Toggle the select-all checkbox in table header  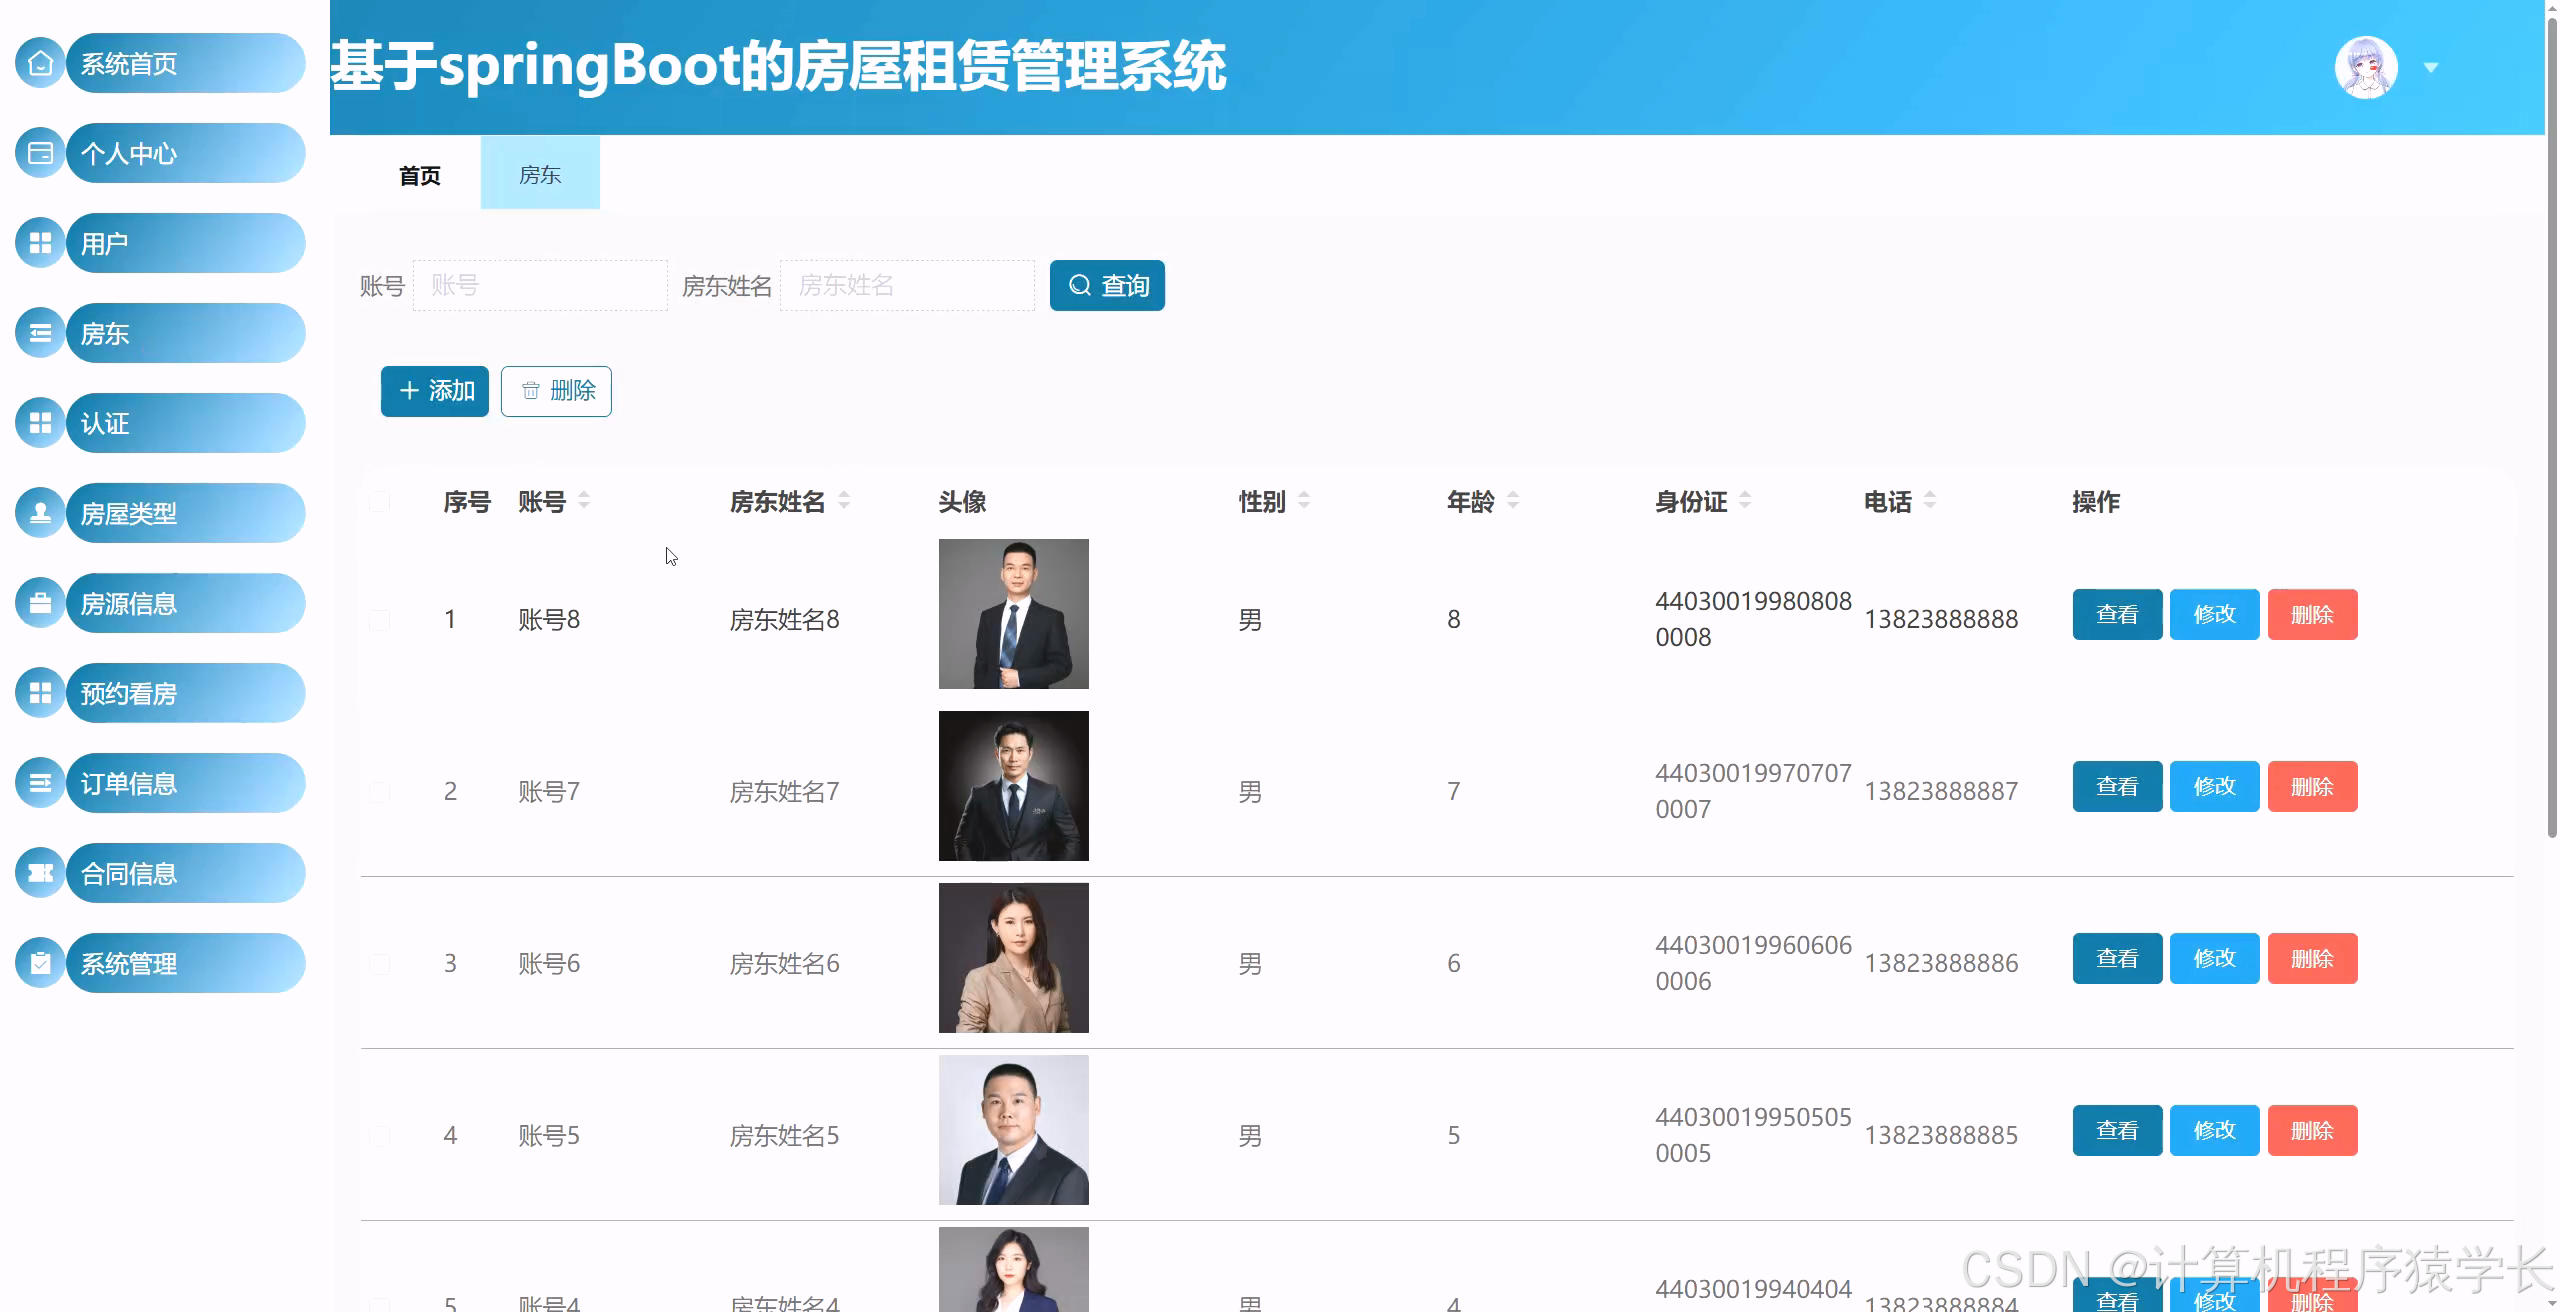[378, 501]
